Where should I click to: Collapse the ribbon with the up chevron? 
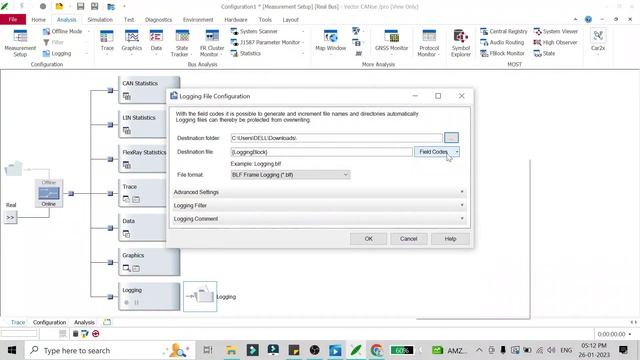(x=575, y=19)
